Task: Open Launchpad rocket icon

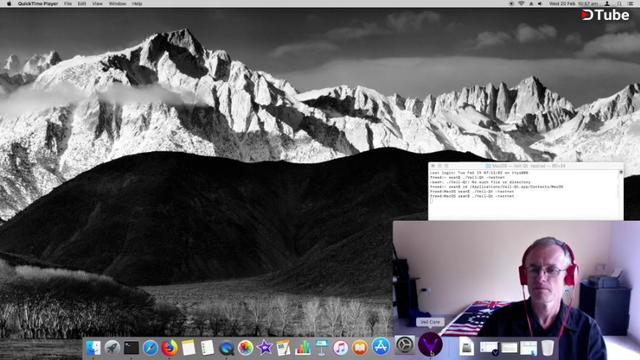Action: pos(112,348)
